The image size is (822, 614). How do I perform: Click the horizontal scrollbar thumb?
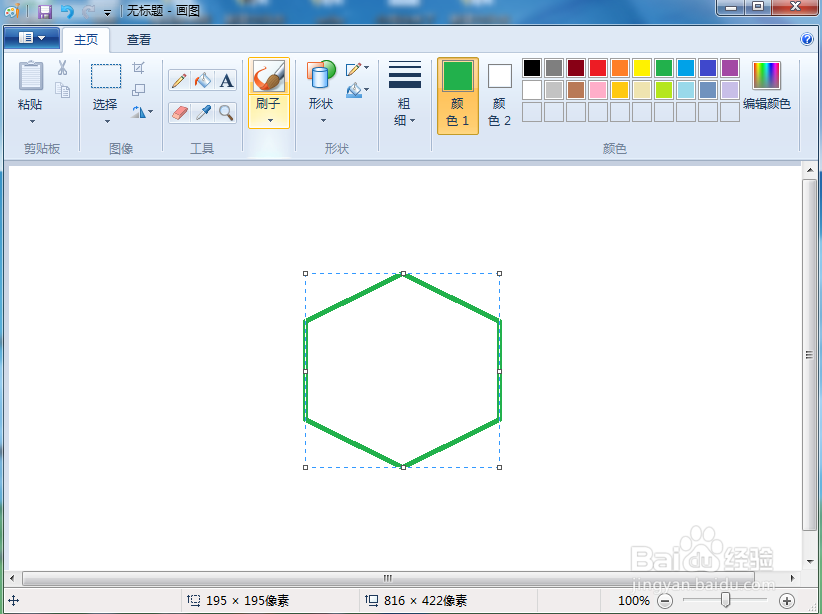pos(388,578)
